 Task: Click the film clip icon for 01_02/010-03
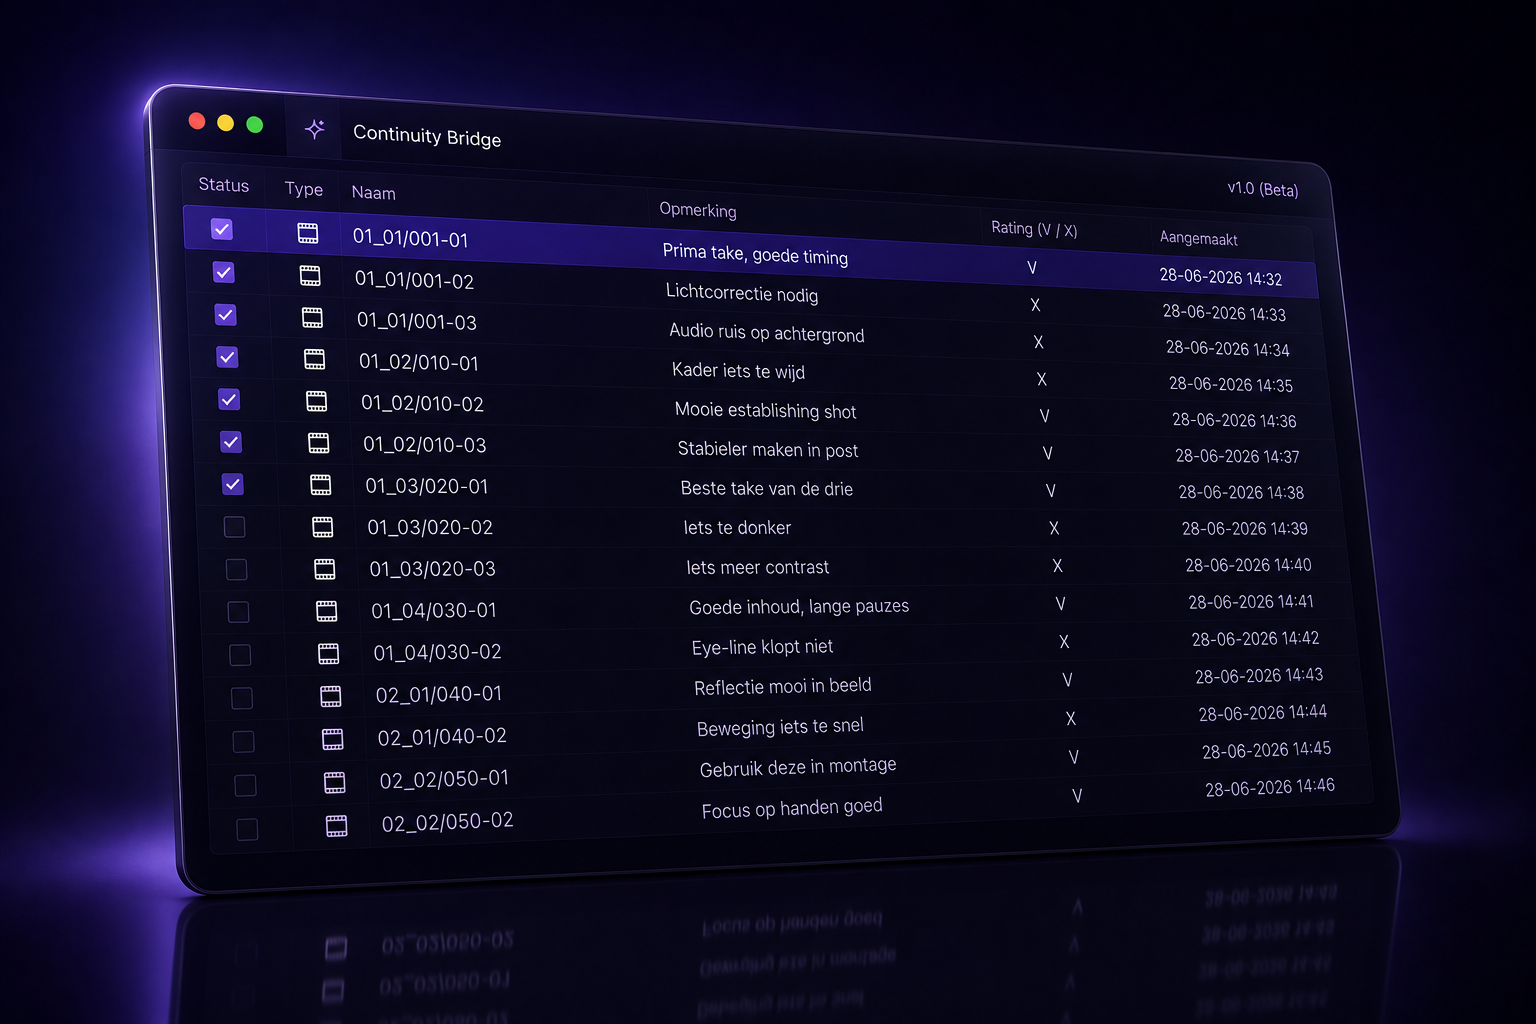coord(318,442)
